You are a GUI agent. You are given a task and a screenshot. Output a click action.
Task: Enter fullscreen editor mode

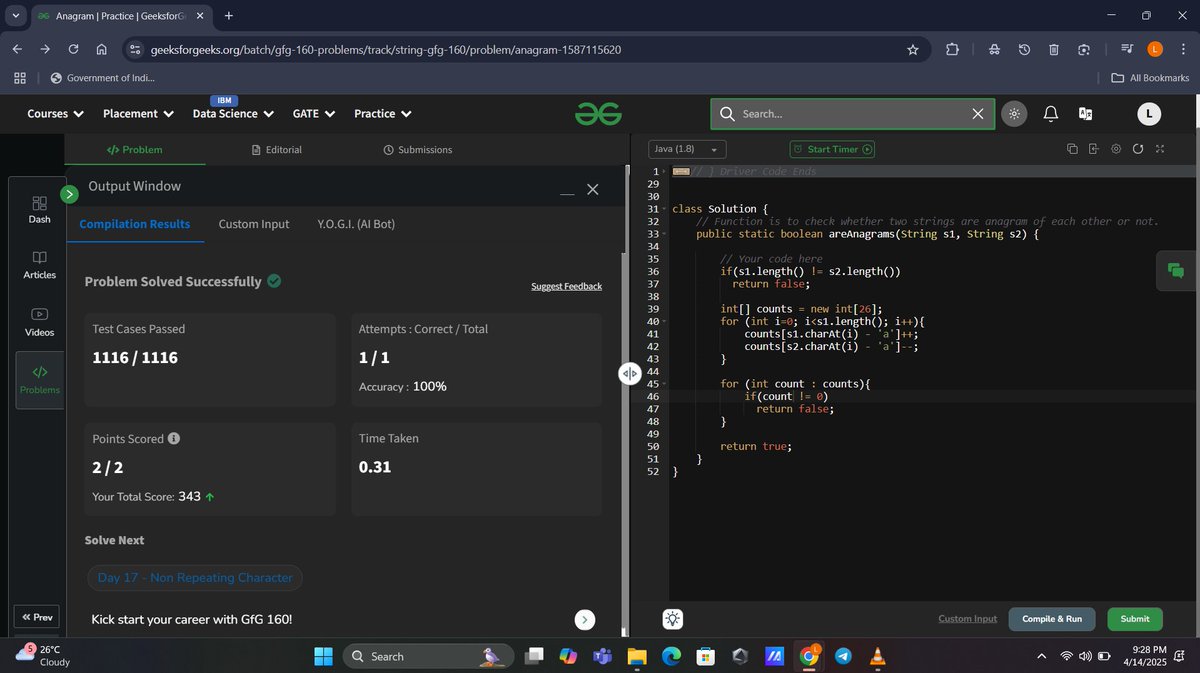pos(1160,149)
